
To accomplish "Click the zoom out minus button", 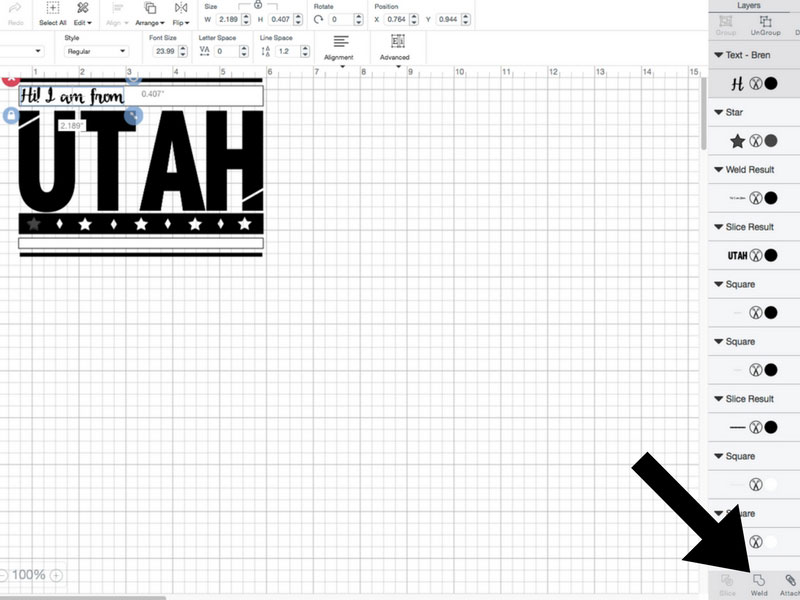I will click(x=3, y=576).
